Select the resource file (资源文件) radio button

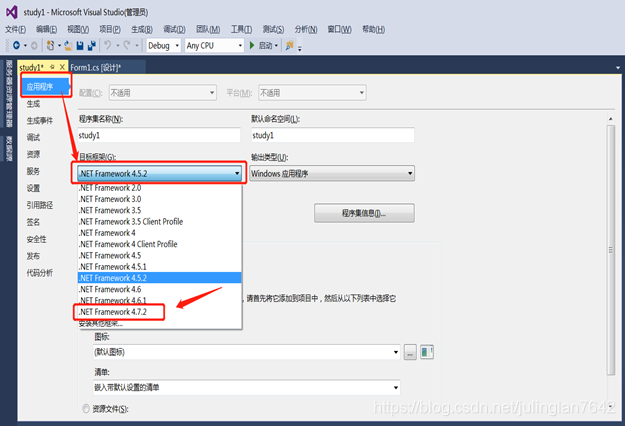(x=86, y=408)
